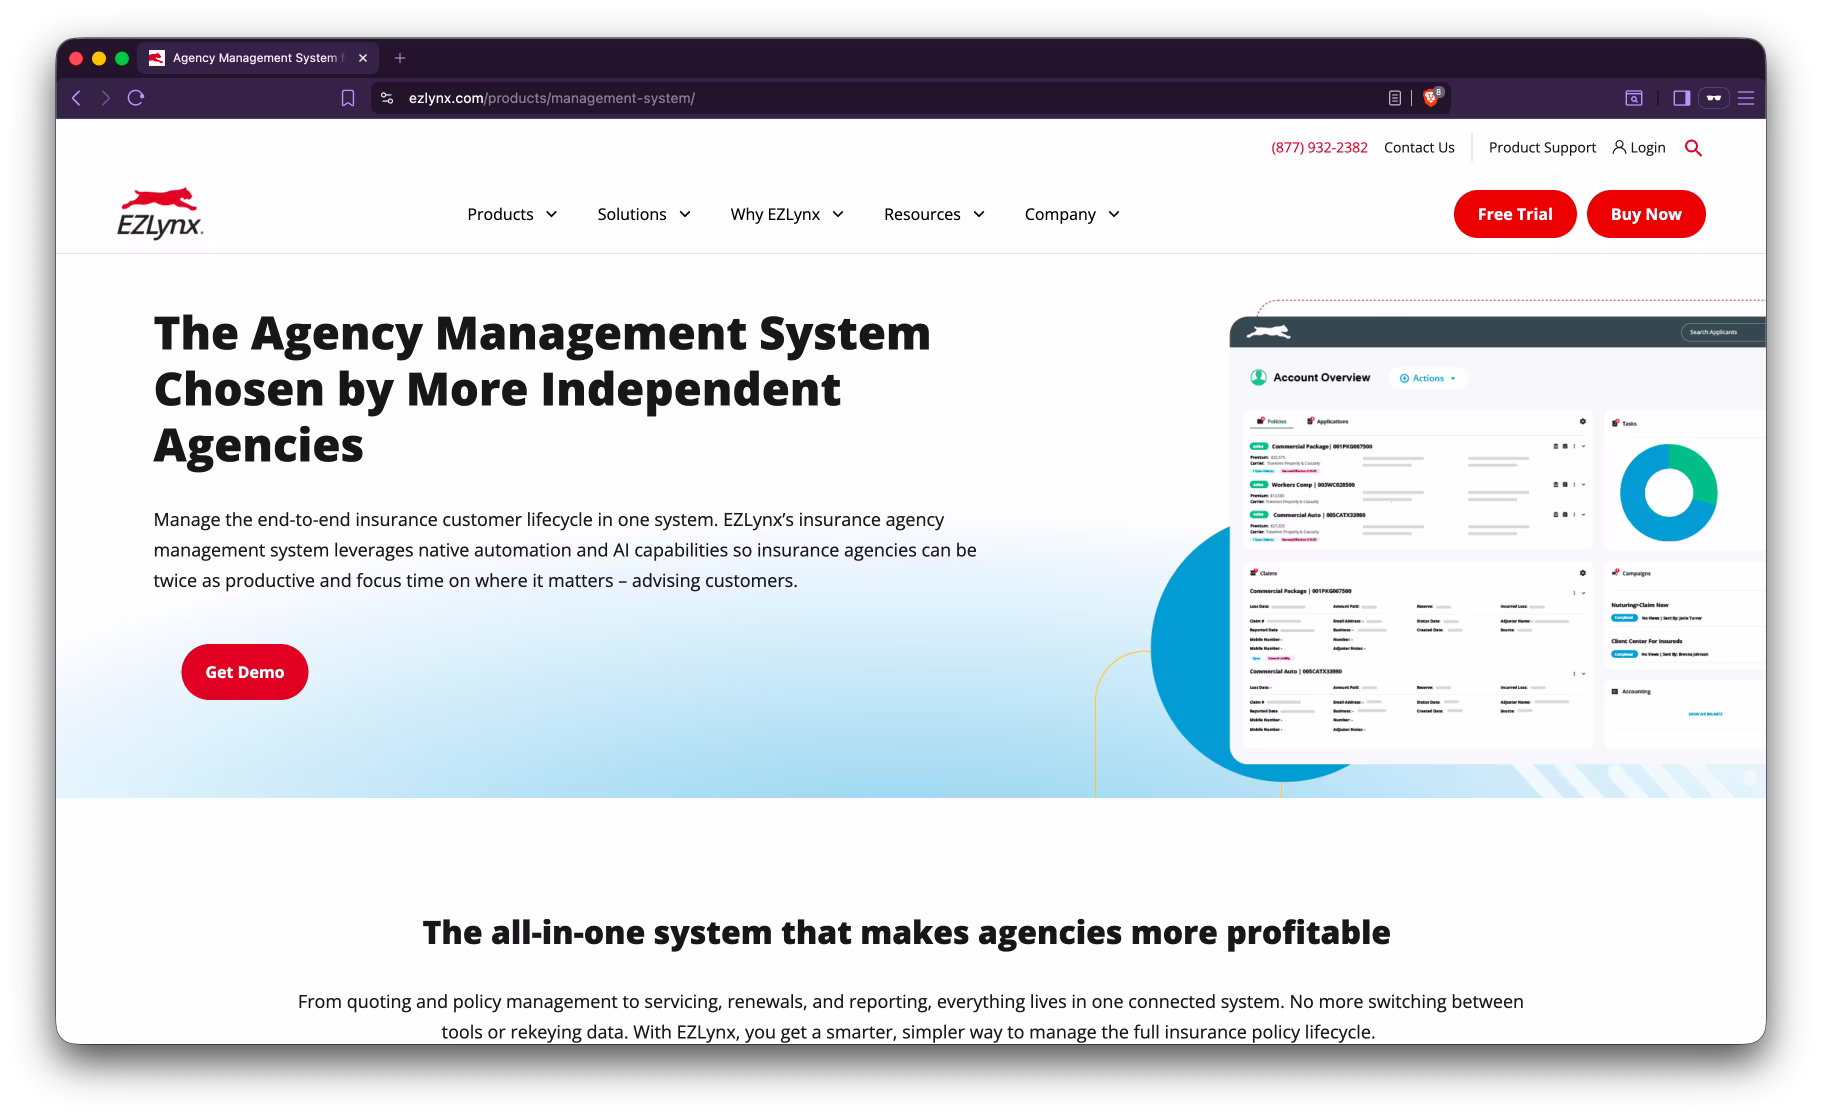
Task: Reload the page with the refresh icon
Action: (x=136, y=98)
